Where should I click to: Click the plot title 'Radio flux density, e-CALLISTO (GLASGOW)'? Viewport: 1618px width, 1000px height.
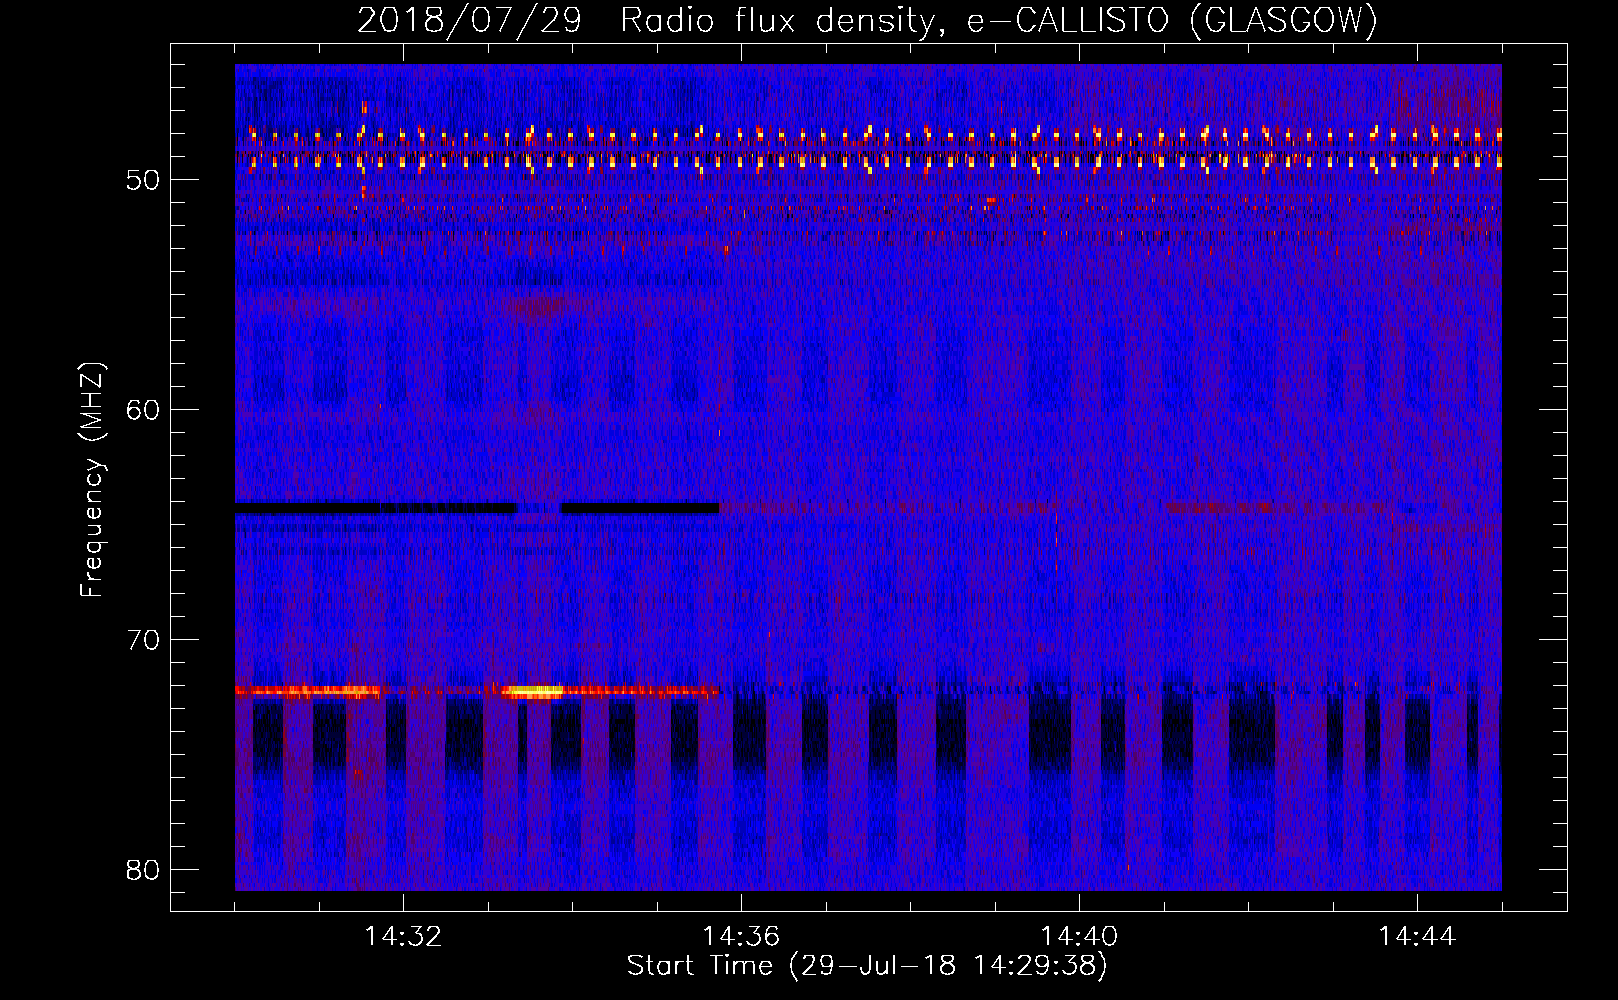[x=999, y=20]
